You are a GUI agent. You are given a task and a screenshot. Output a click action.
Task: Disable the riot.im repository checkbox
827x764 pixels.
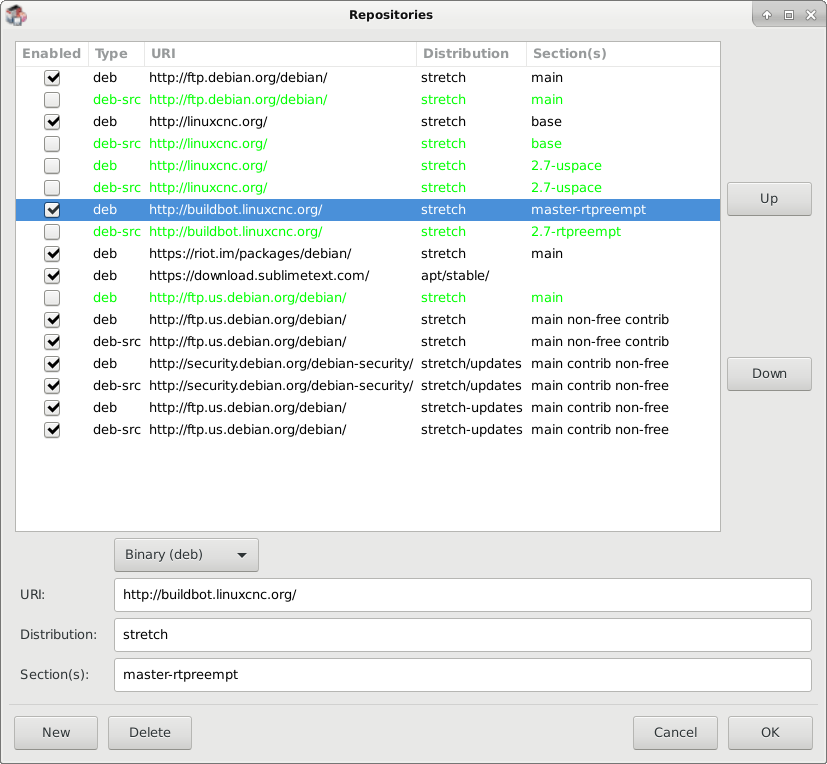click(52, 254)
